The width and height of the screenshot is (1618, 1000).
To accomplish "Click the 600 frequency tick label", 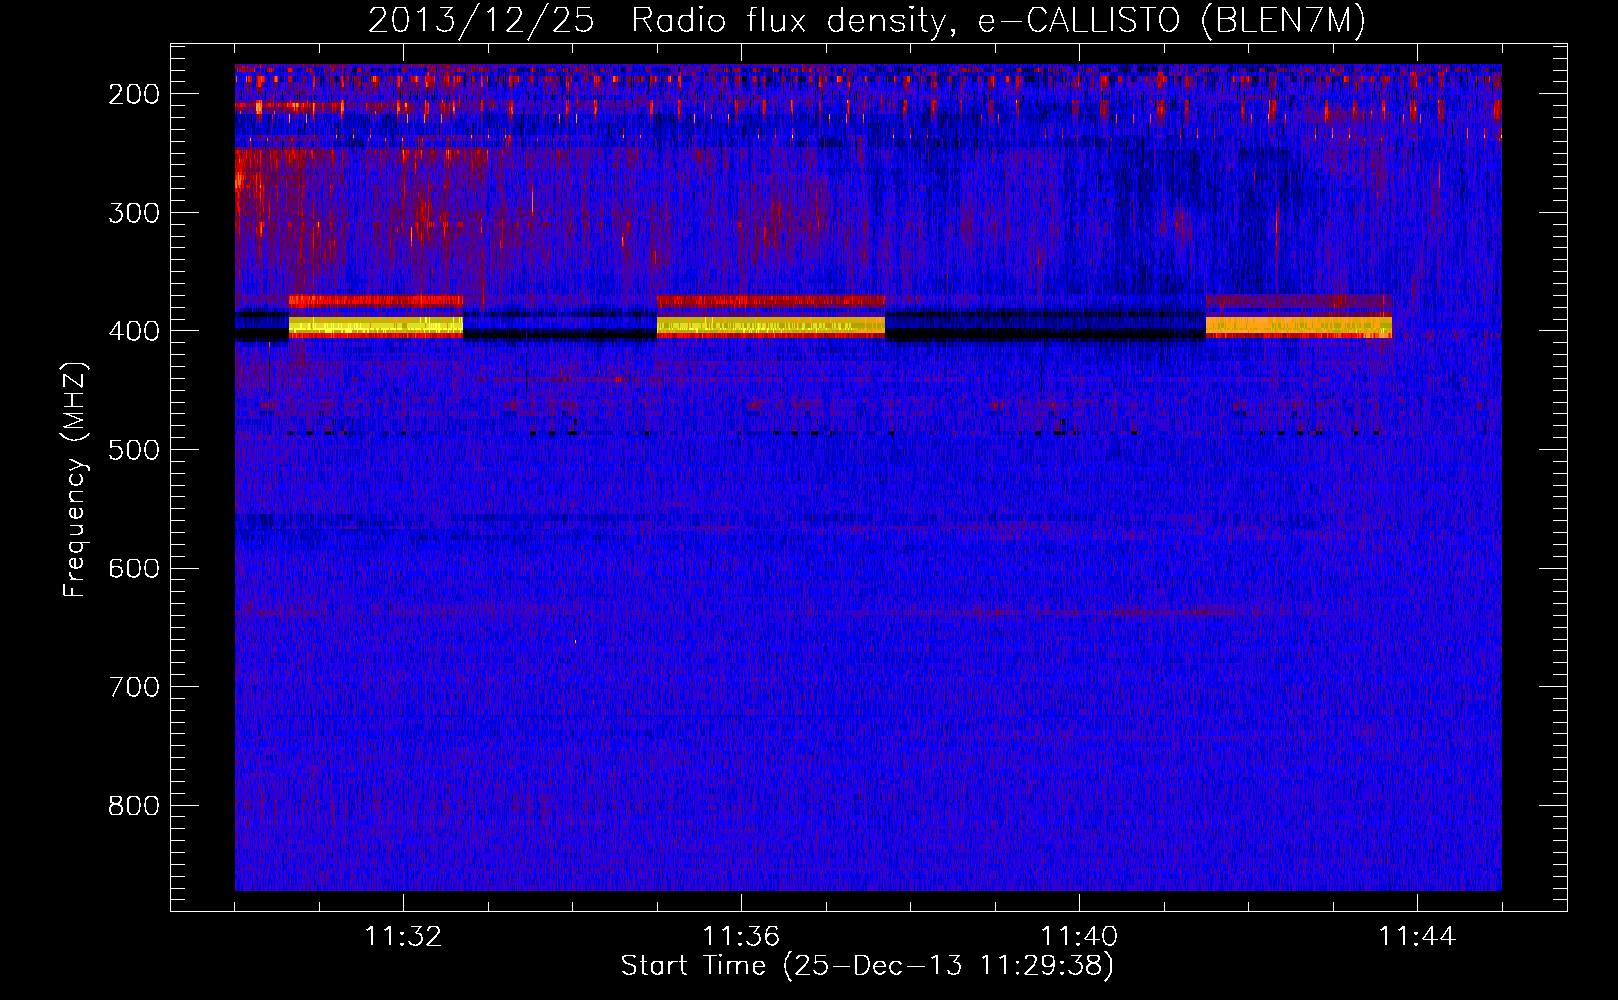I will coord(134,568).
